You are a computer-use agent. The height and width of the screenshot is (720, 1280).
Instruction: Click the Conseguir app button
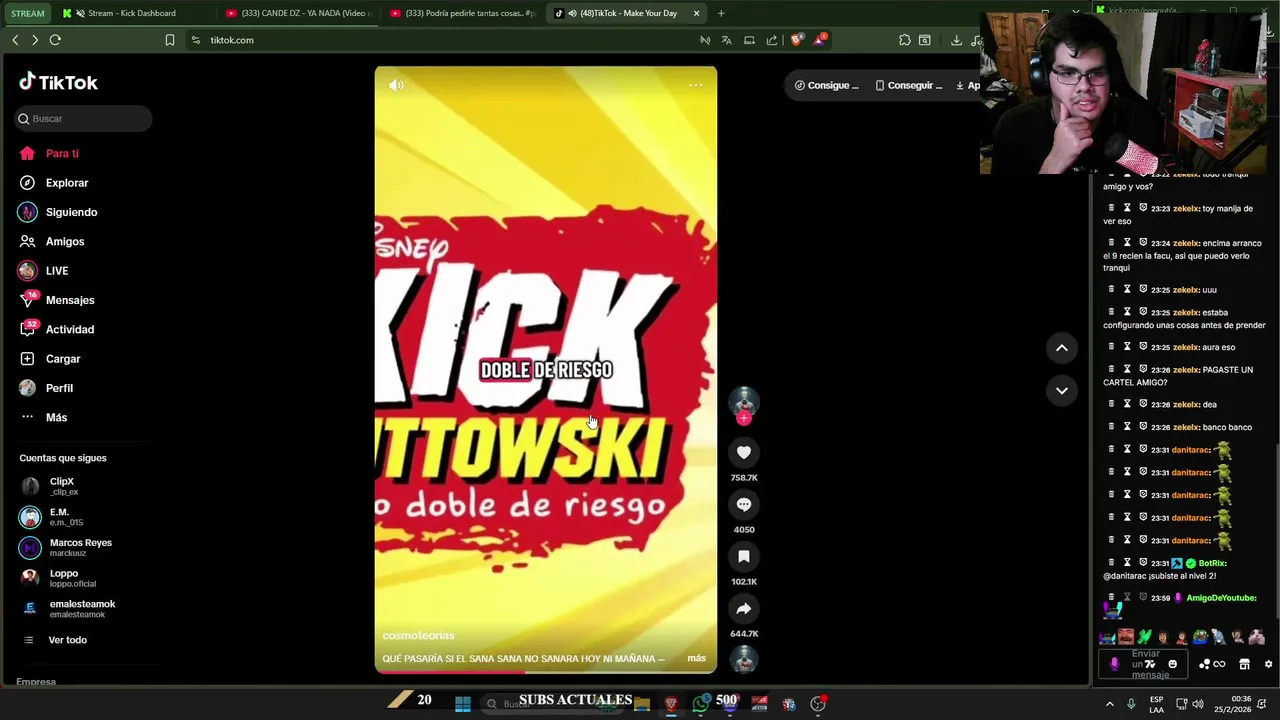tap(908, 85)
